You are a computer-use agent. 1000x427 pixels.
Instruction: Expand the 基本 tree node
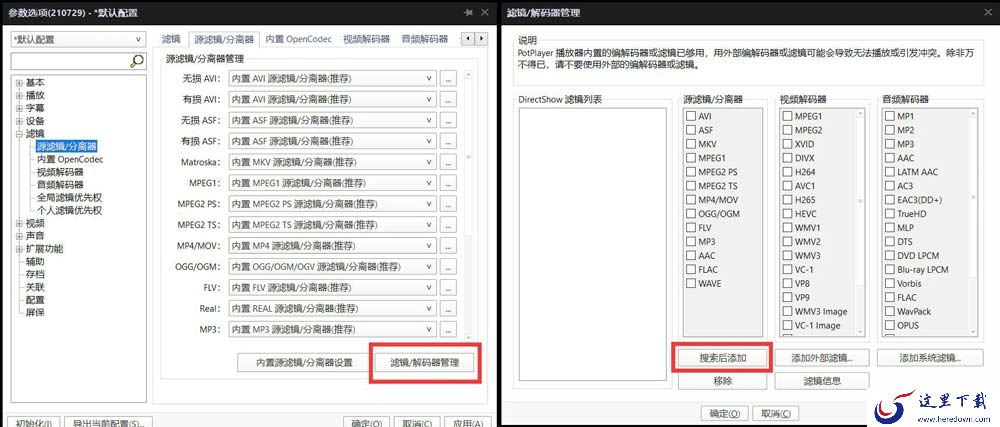coord(19,83)
